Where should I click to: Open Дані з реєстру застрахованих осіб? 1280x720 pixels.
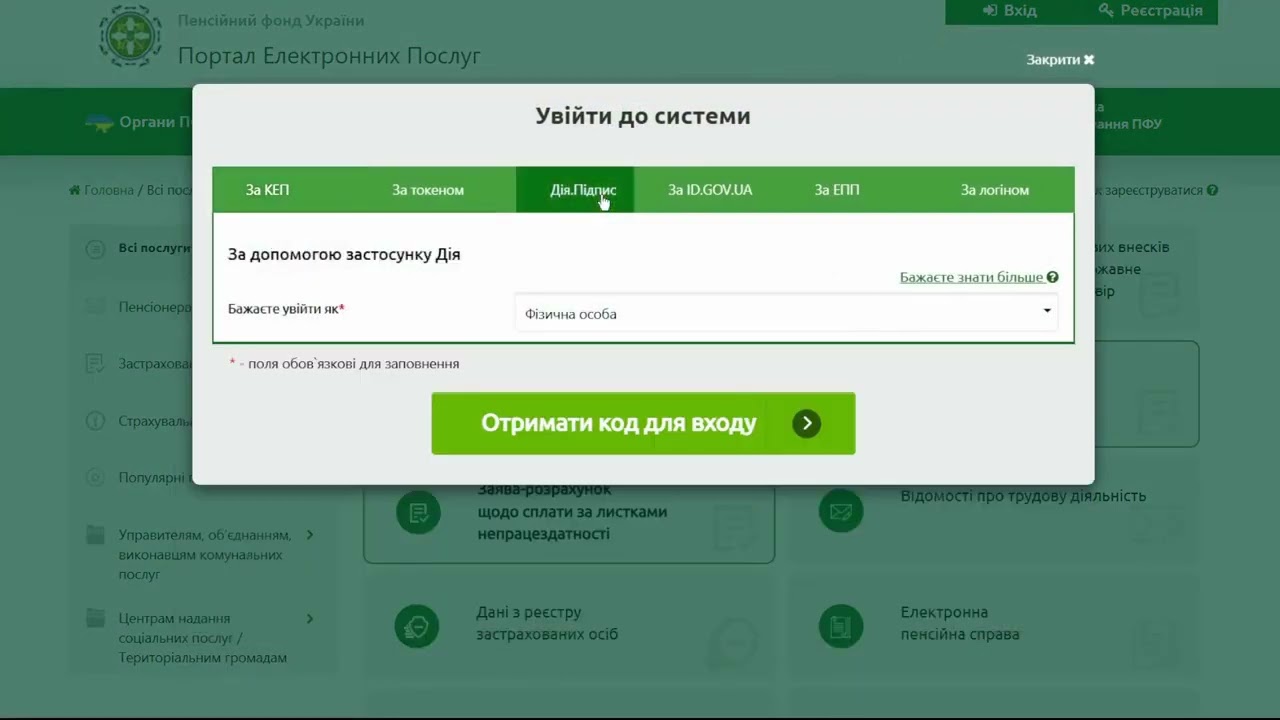point(547,623)
